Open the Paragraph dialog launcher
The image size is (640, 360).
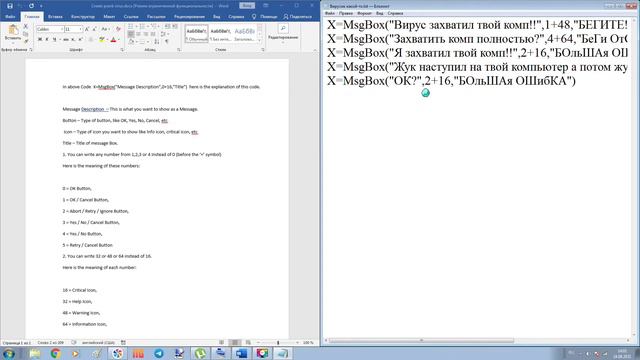coord(179,50)
